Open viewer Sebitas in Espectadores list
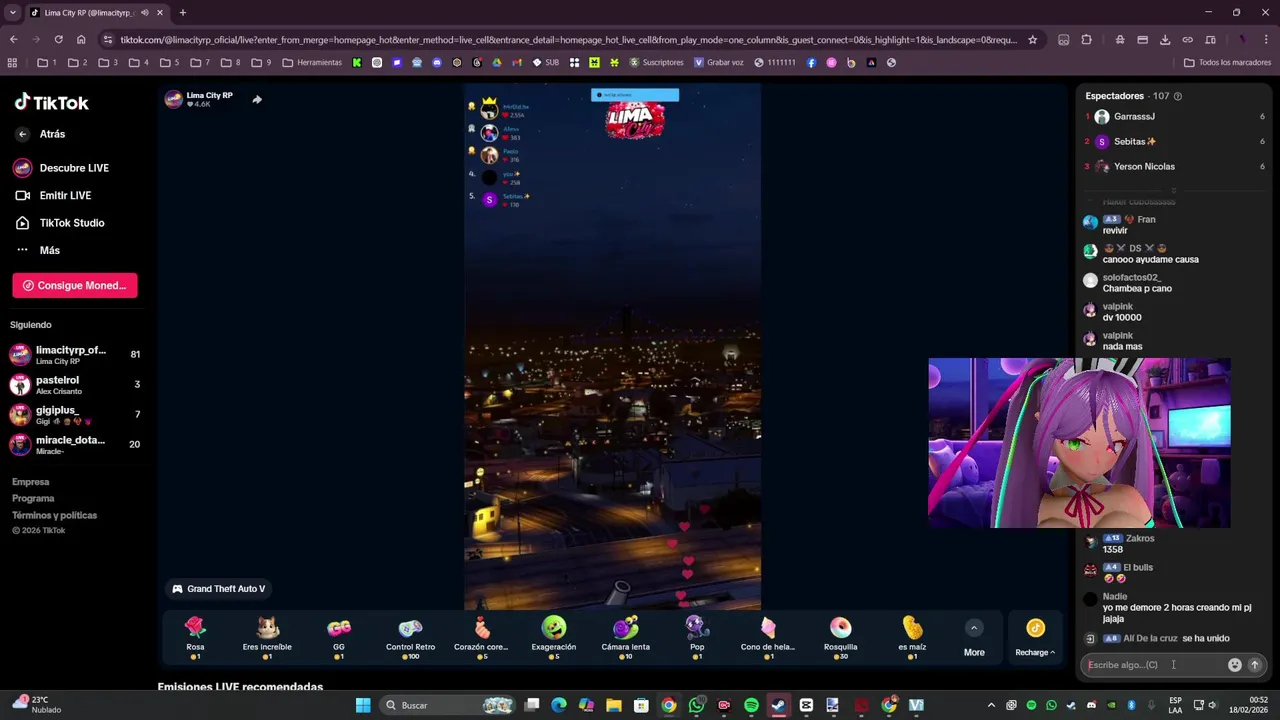The height and width of the screenshot is (720, 1280). tap(1174, 142)
